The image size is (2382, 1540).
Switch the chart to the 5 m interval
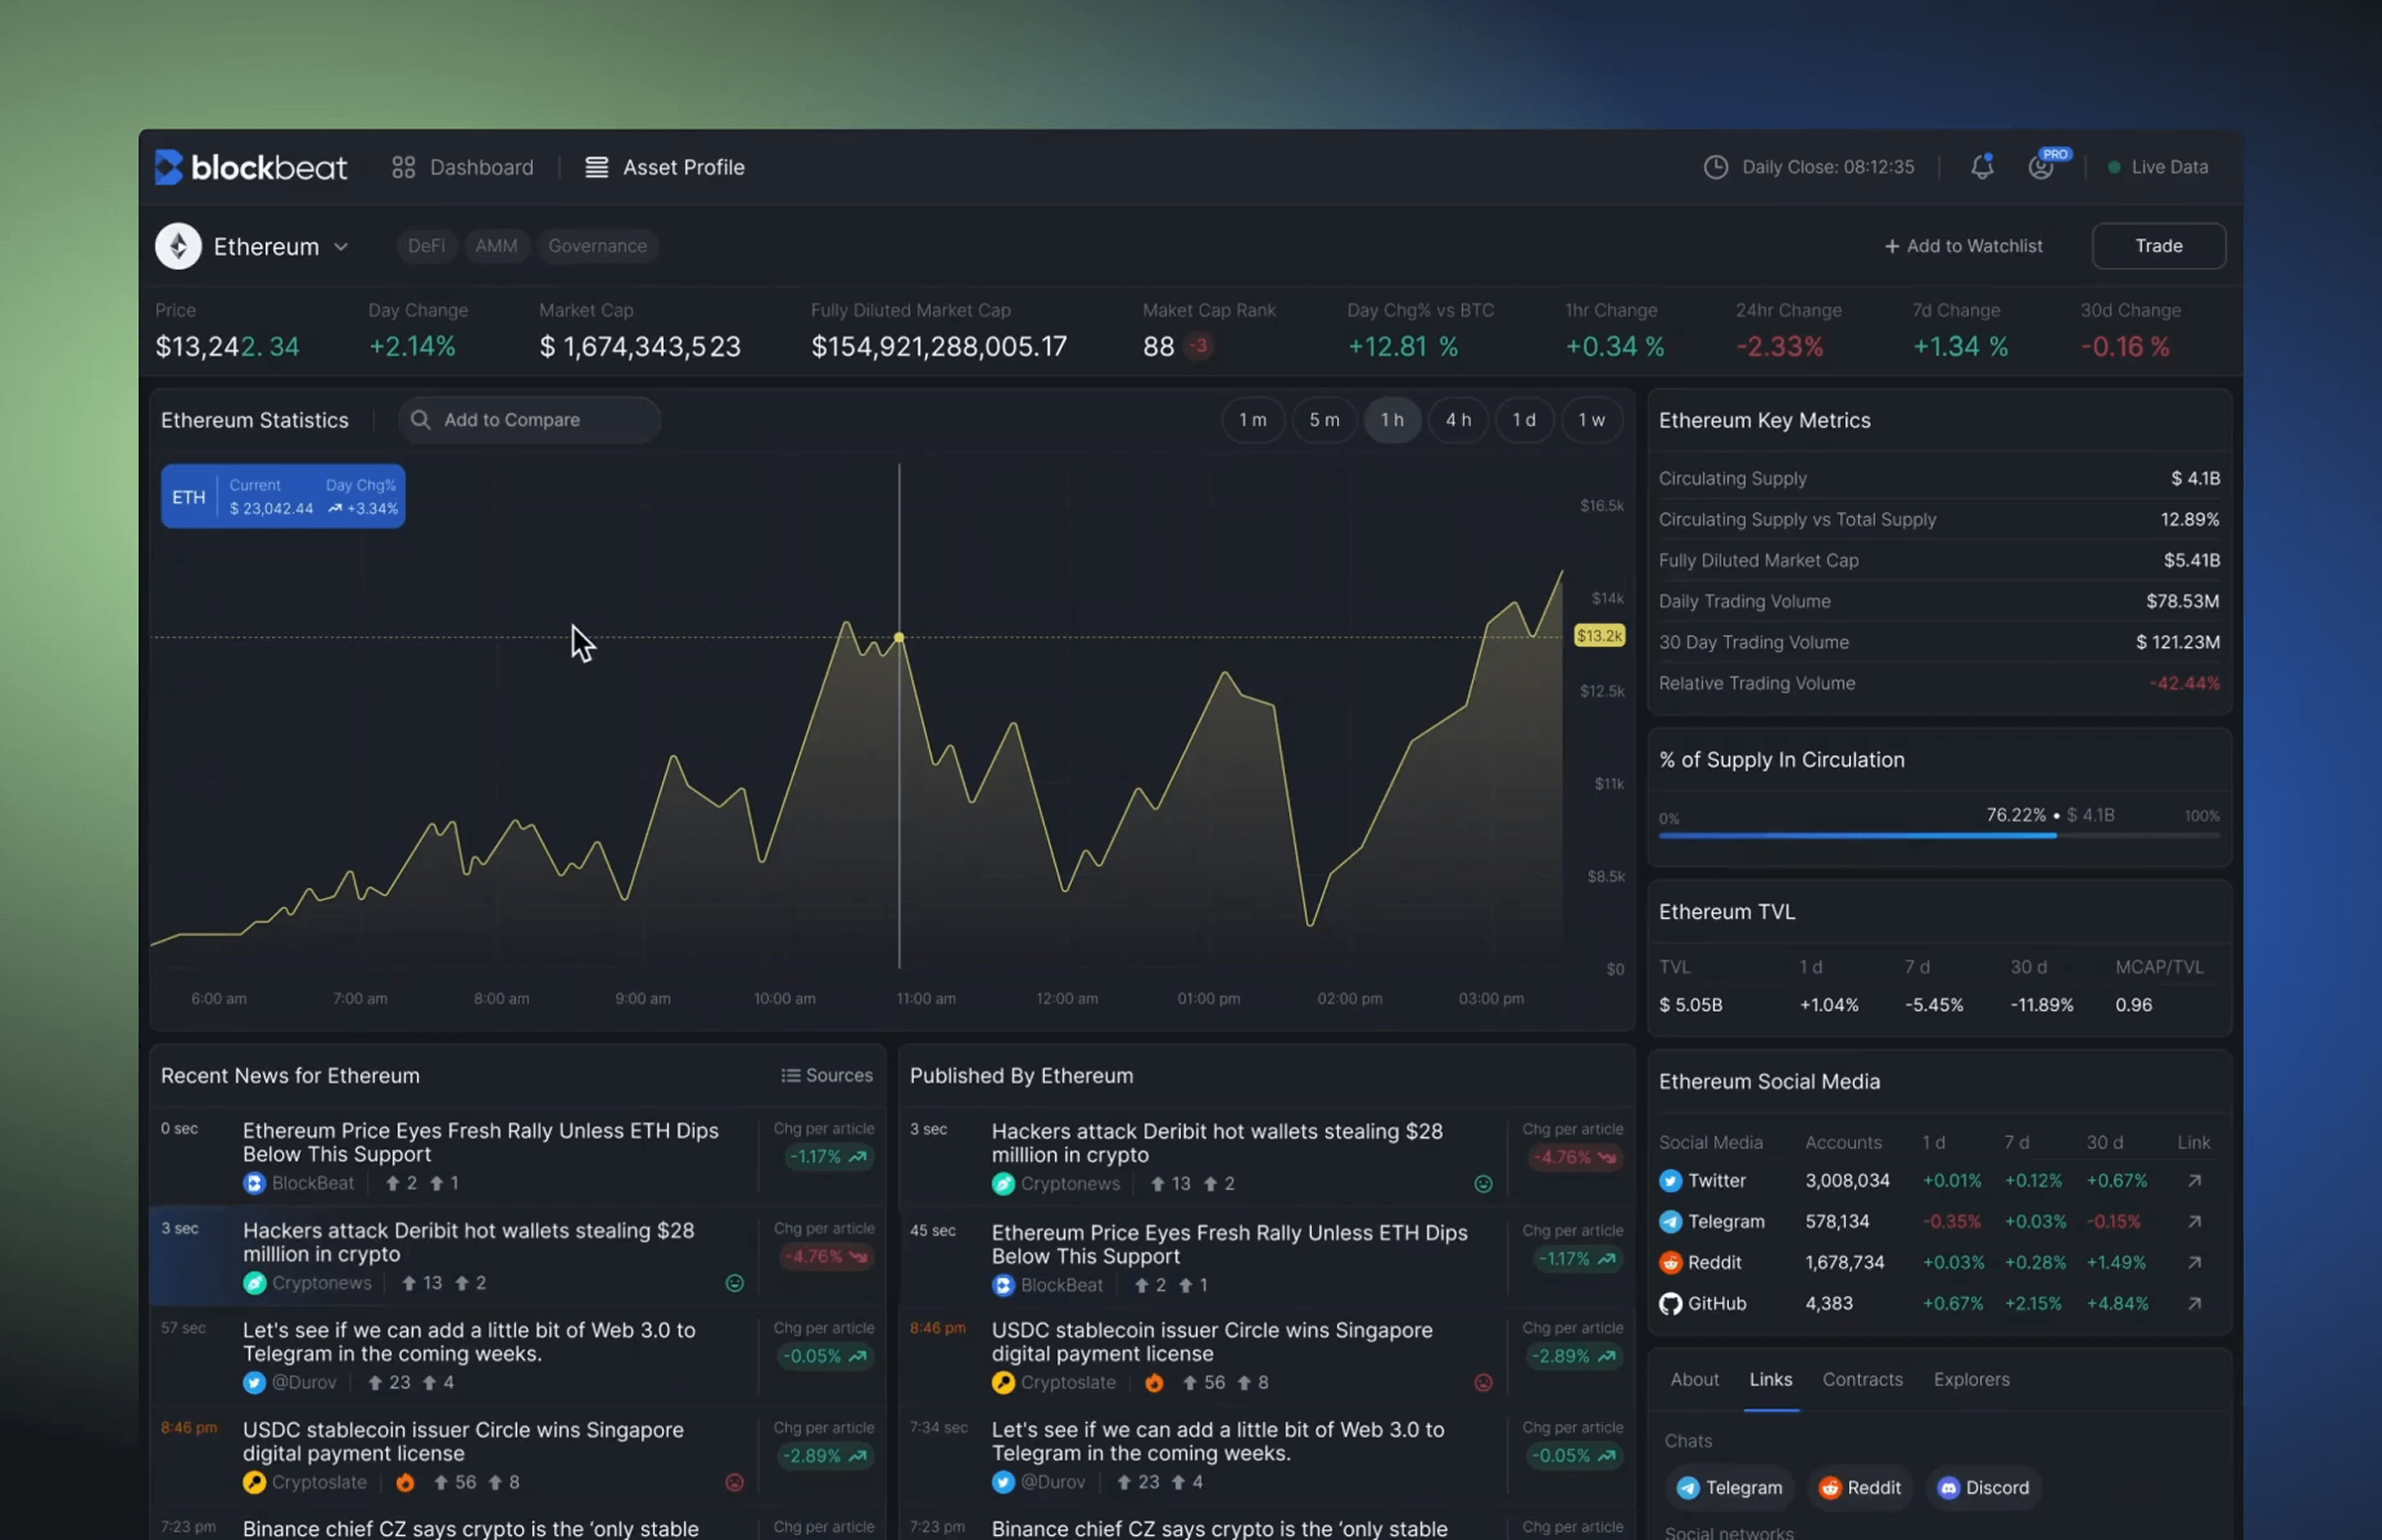[1324, 420]
